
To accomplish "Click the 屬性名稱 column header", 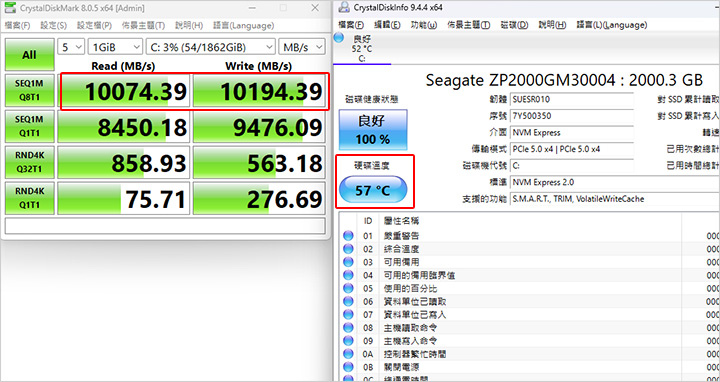I will pos(401,221).
